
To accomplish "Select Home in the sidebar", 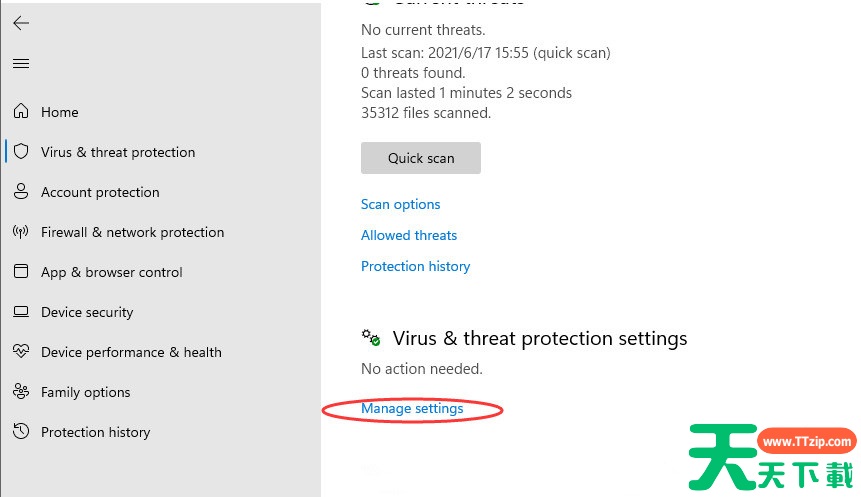I will 60,112.
